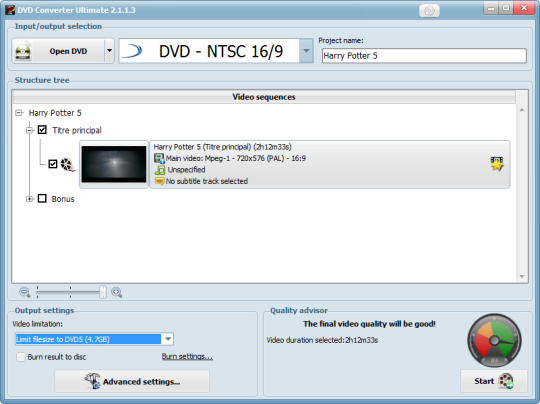Viewport: 540px width, 404px height.
Task: Click the Video sequences column header
Action: (x=264, y=97)
